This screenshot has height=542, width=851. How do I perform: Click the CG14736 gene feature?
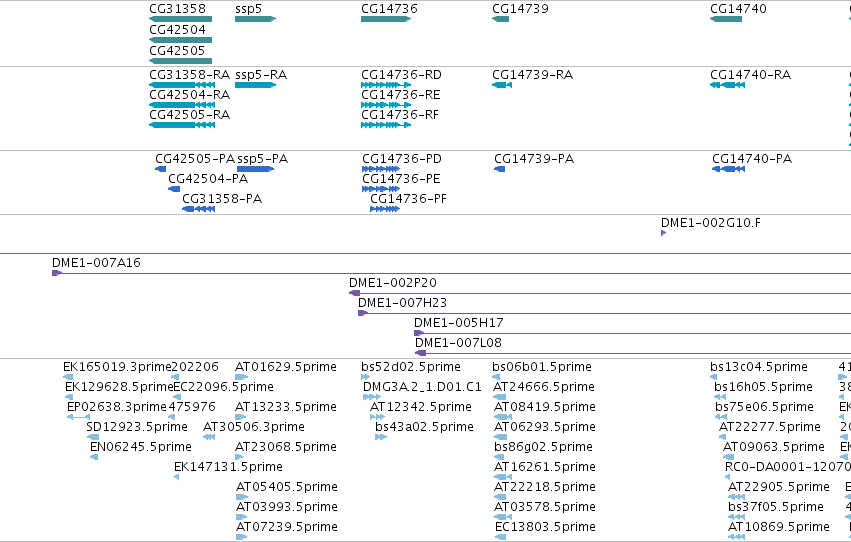(386, 19)
